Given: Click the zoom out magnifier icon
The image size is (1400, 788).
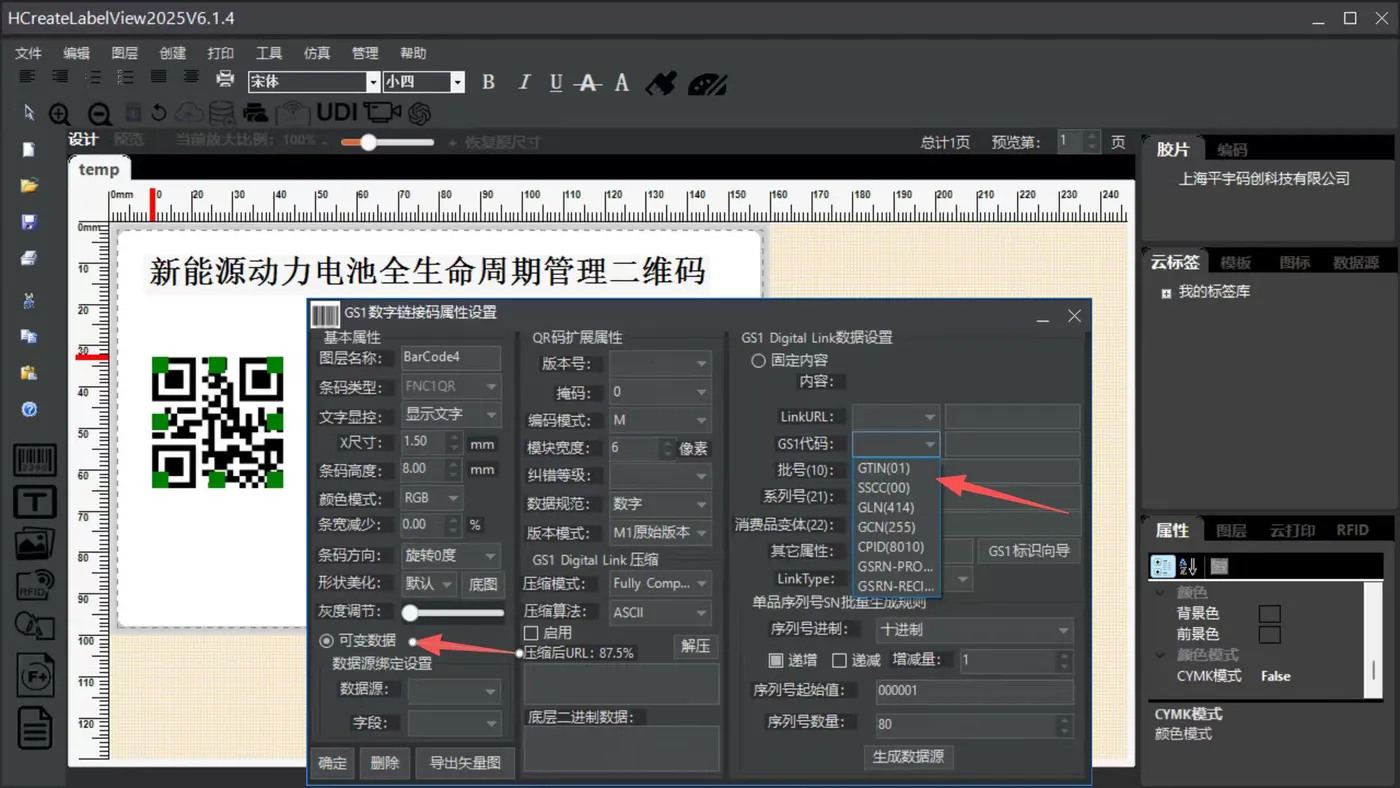Looking at the screenshot, I should tap(99, 114).
